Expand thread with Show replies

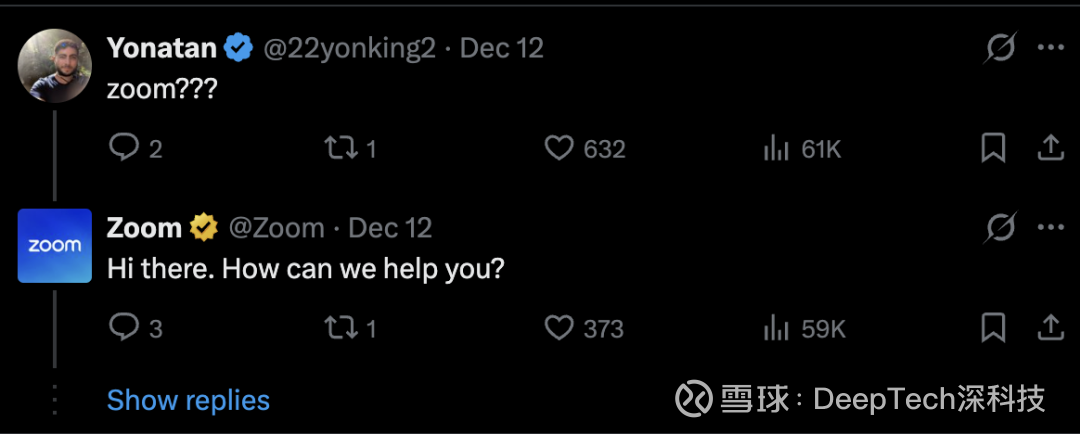click(188, 400)
